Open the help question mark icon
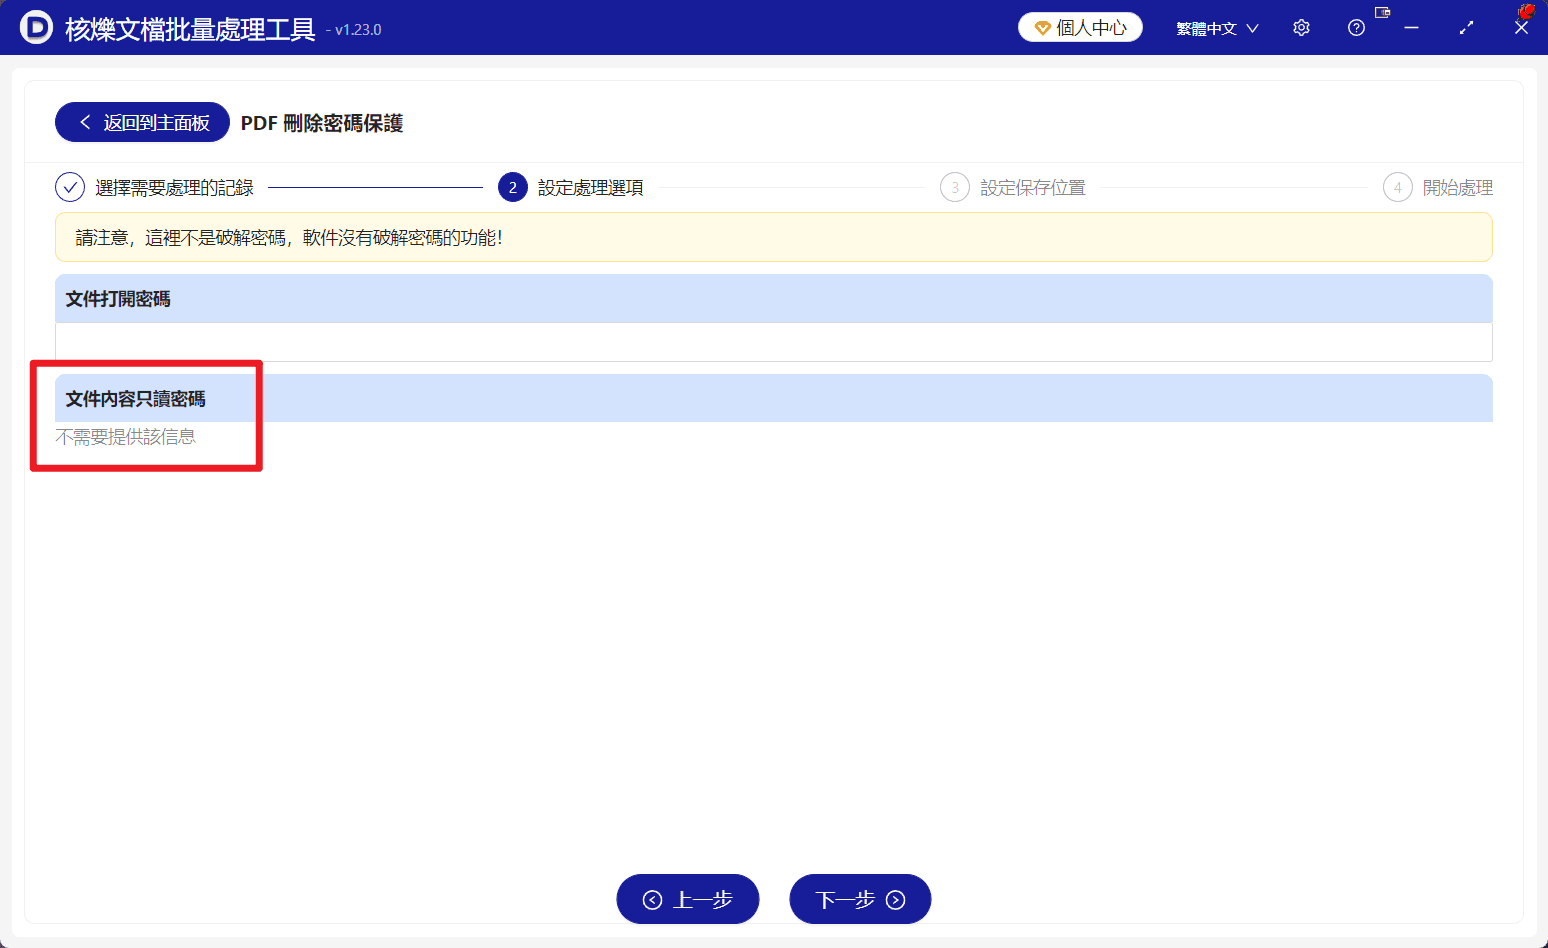 (1356, 28)
